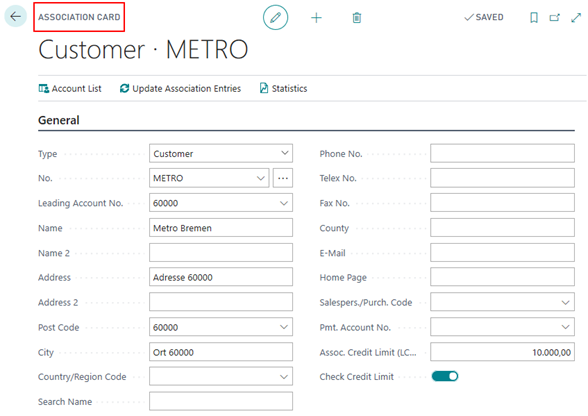588x416 pixels.
Task: Click into the County field
Action: click(502, 228)
